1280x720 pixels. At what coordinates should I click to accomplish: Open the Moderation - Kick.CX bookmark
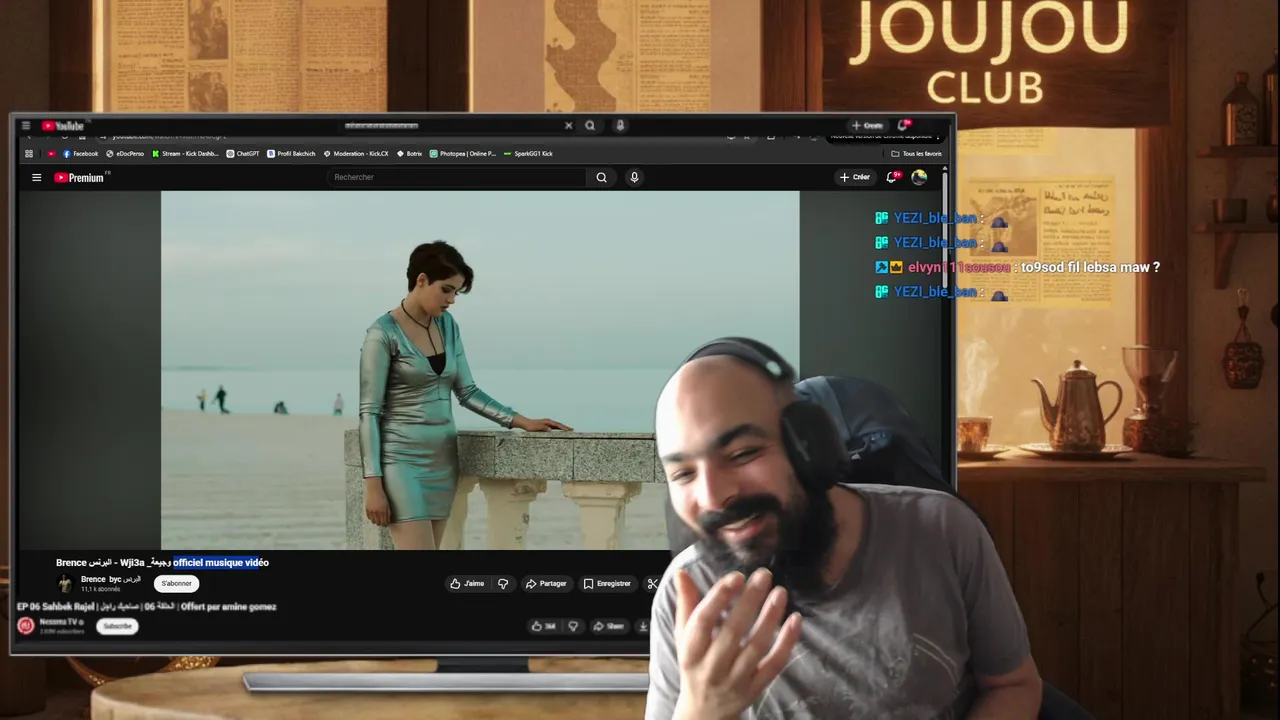356,154
